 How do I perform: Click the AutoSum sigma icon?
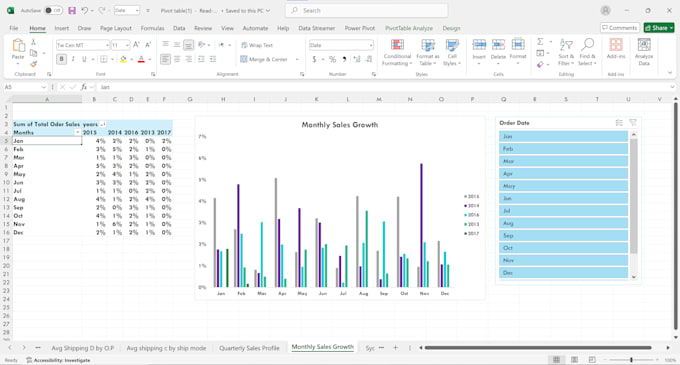coord(540,42)
